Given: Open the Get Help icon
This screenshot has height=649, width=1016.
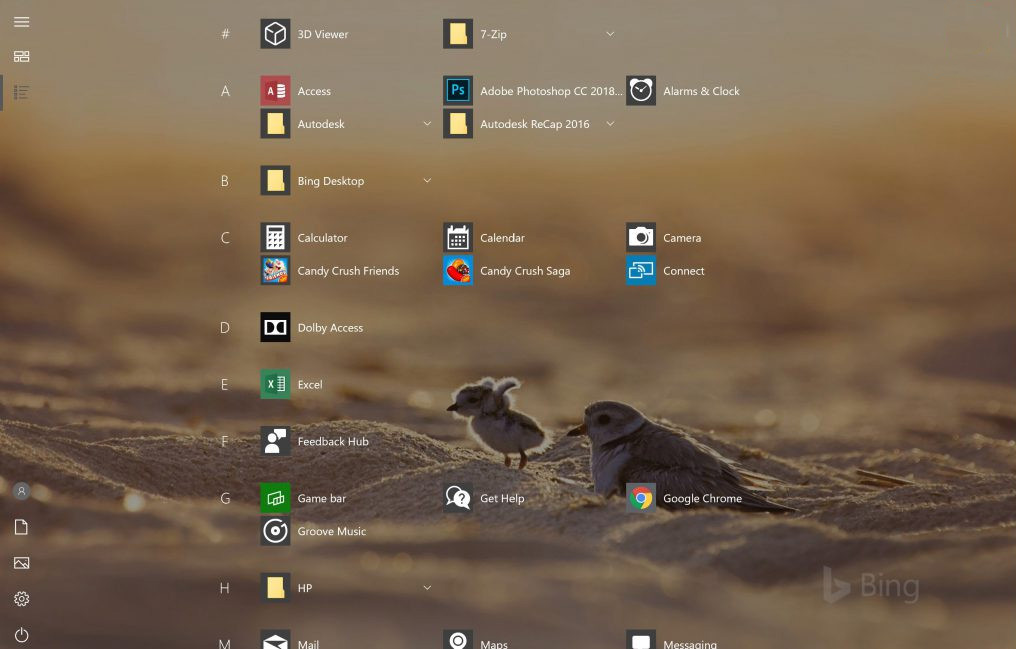Looking at the screenshot, I should pyautogui.click(x=458, y=499).
